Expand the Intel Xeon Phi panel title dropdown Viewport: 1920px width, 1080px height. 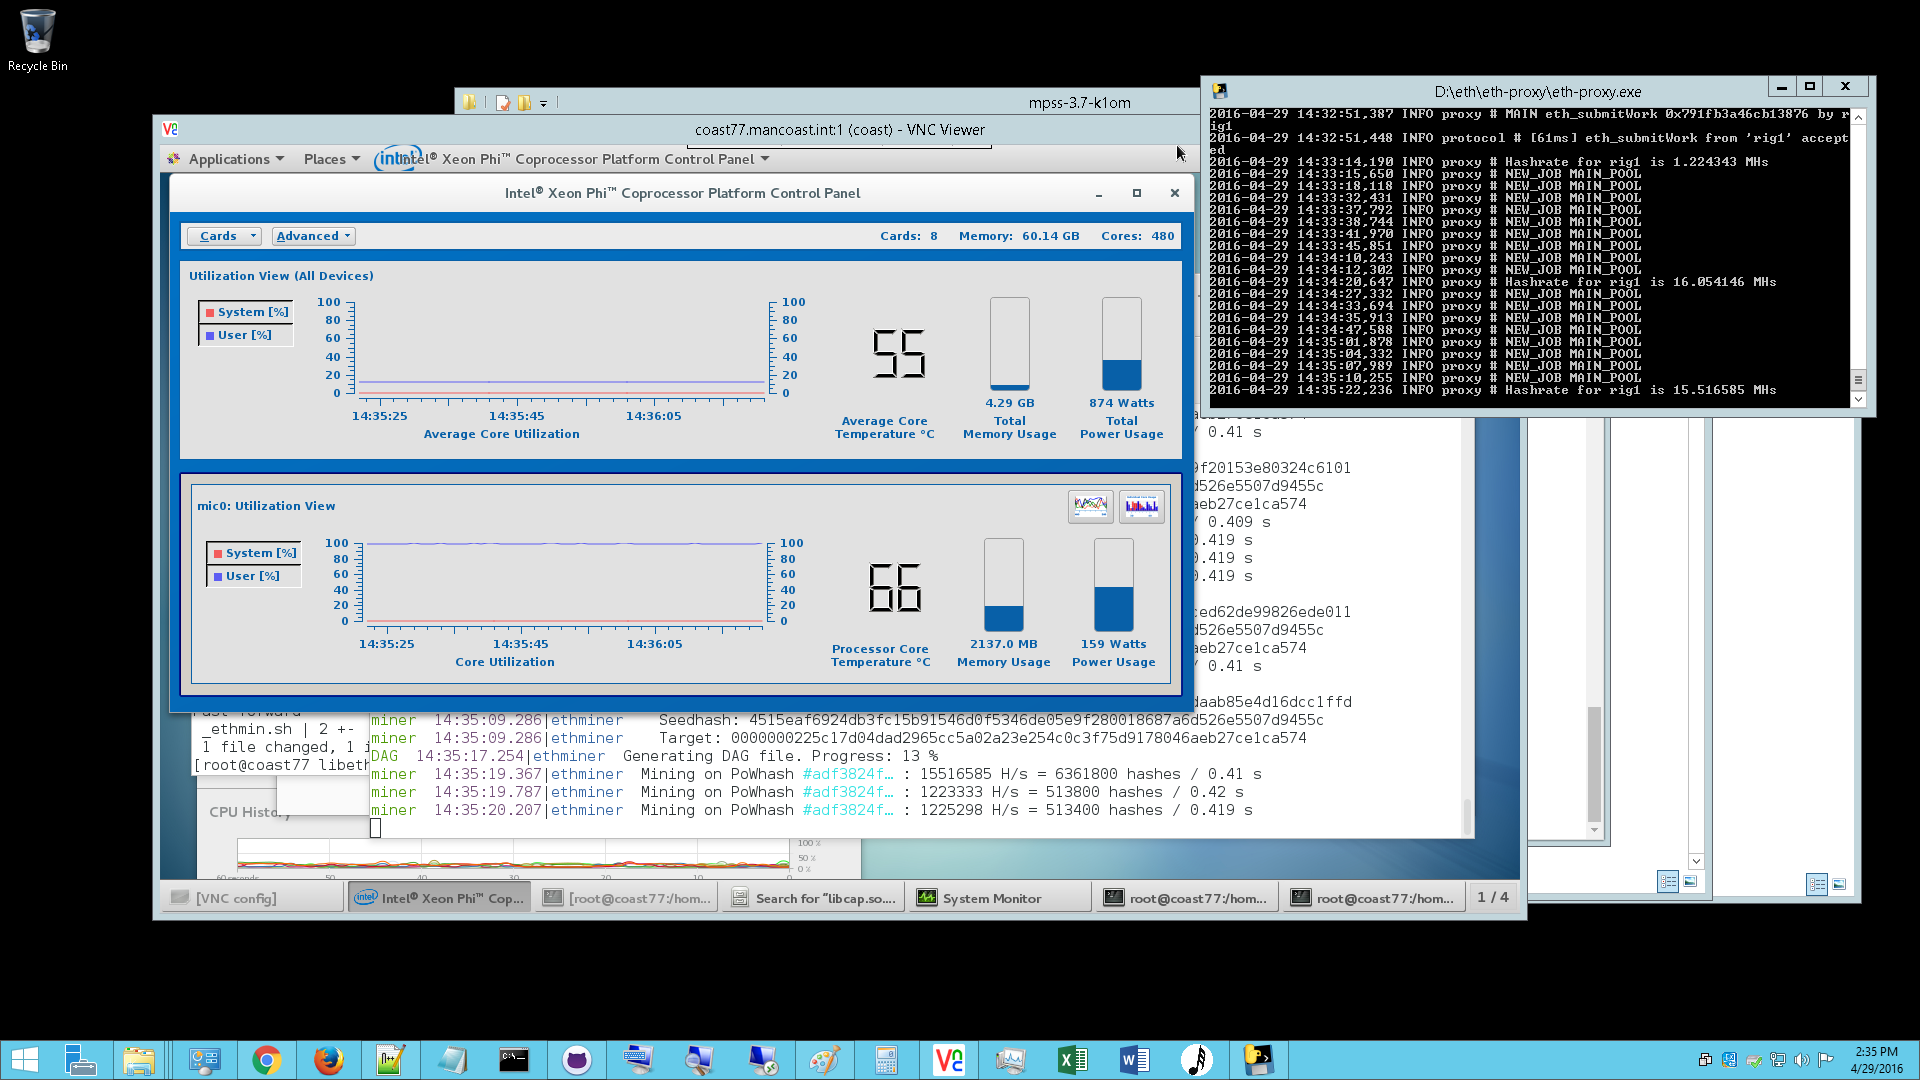pos(765,159)
